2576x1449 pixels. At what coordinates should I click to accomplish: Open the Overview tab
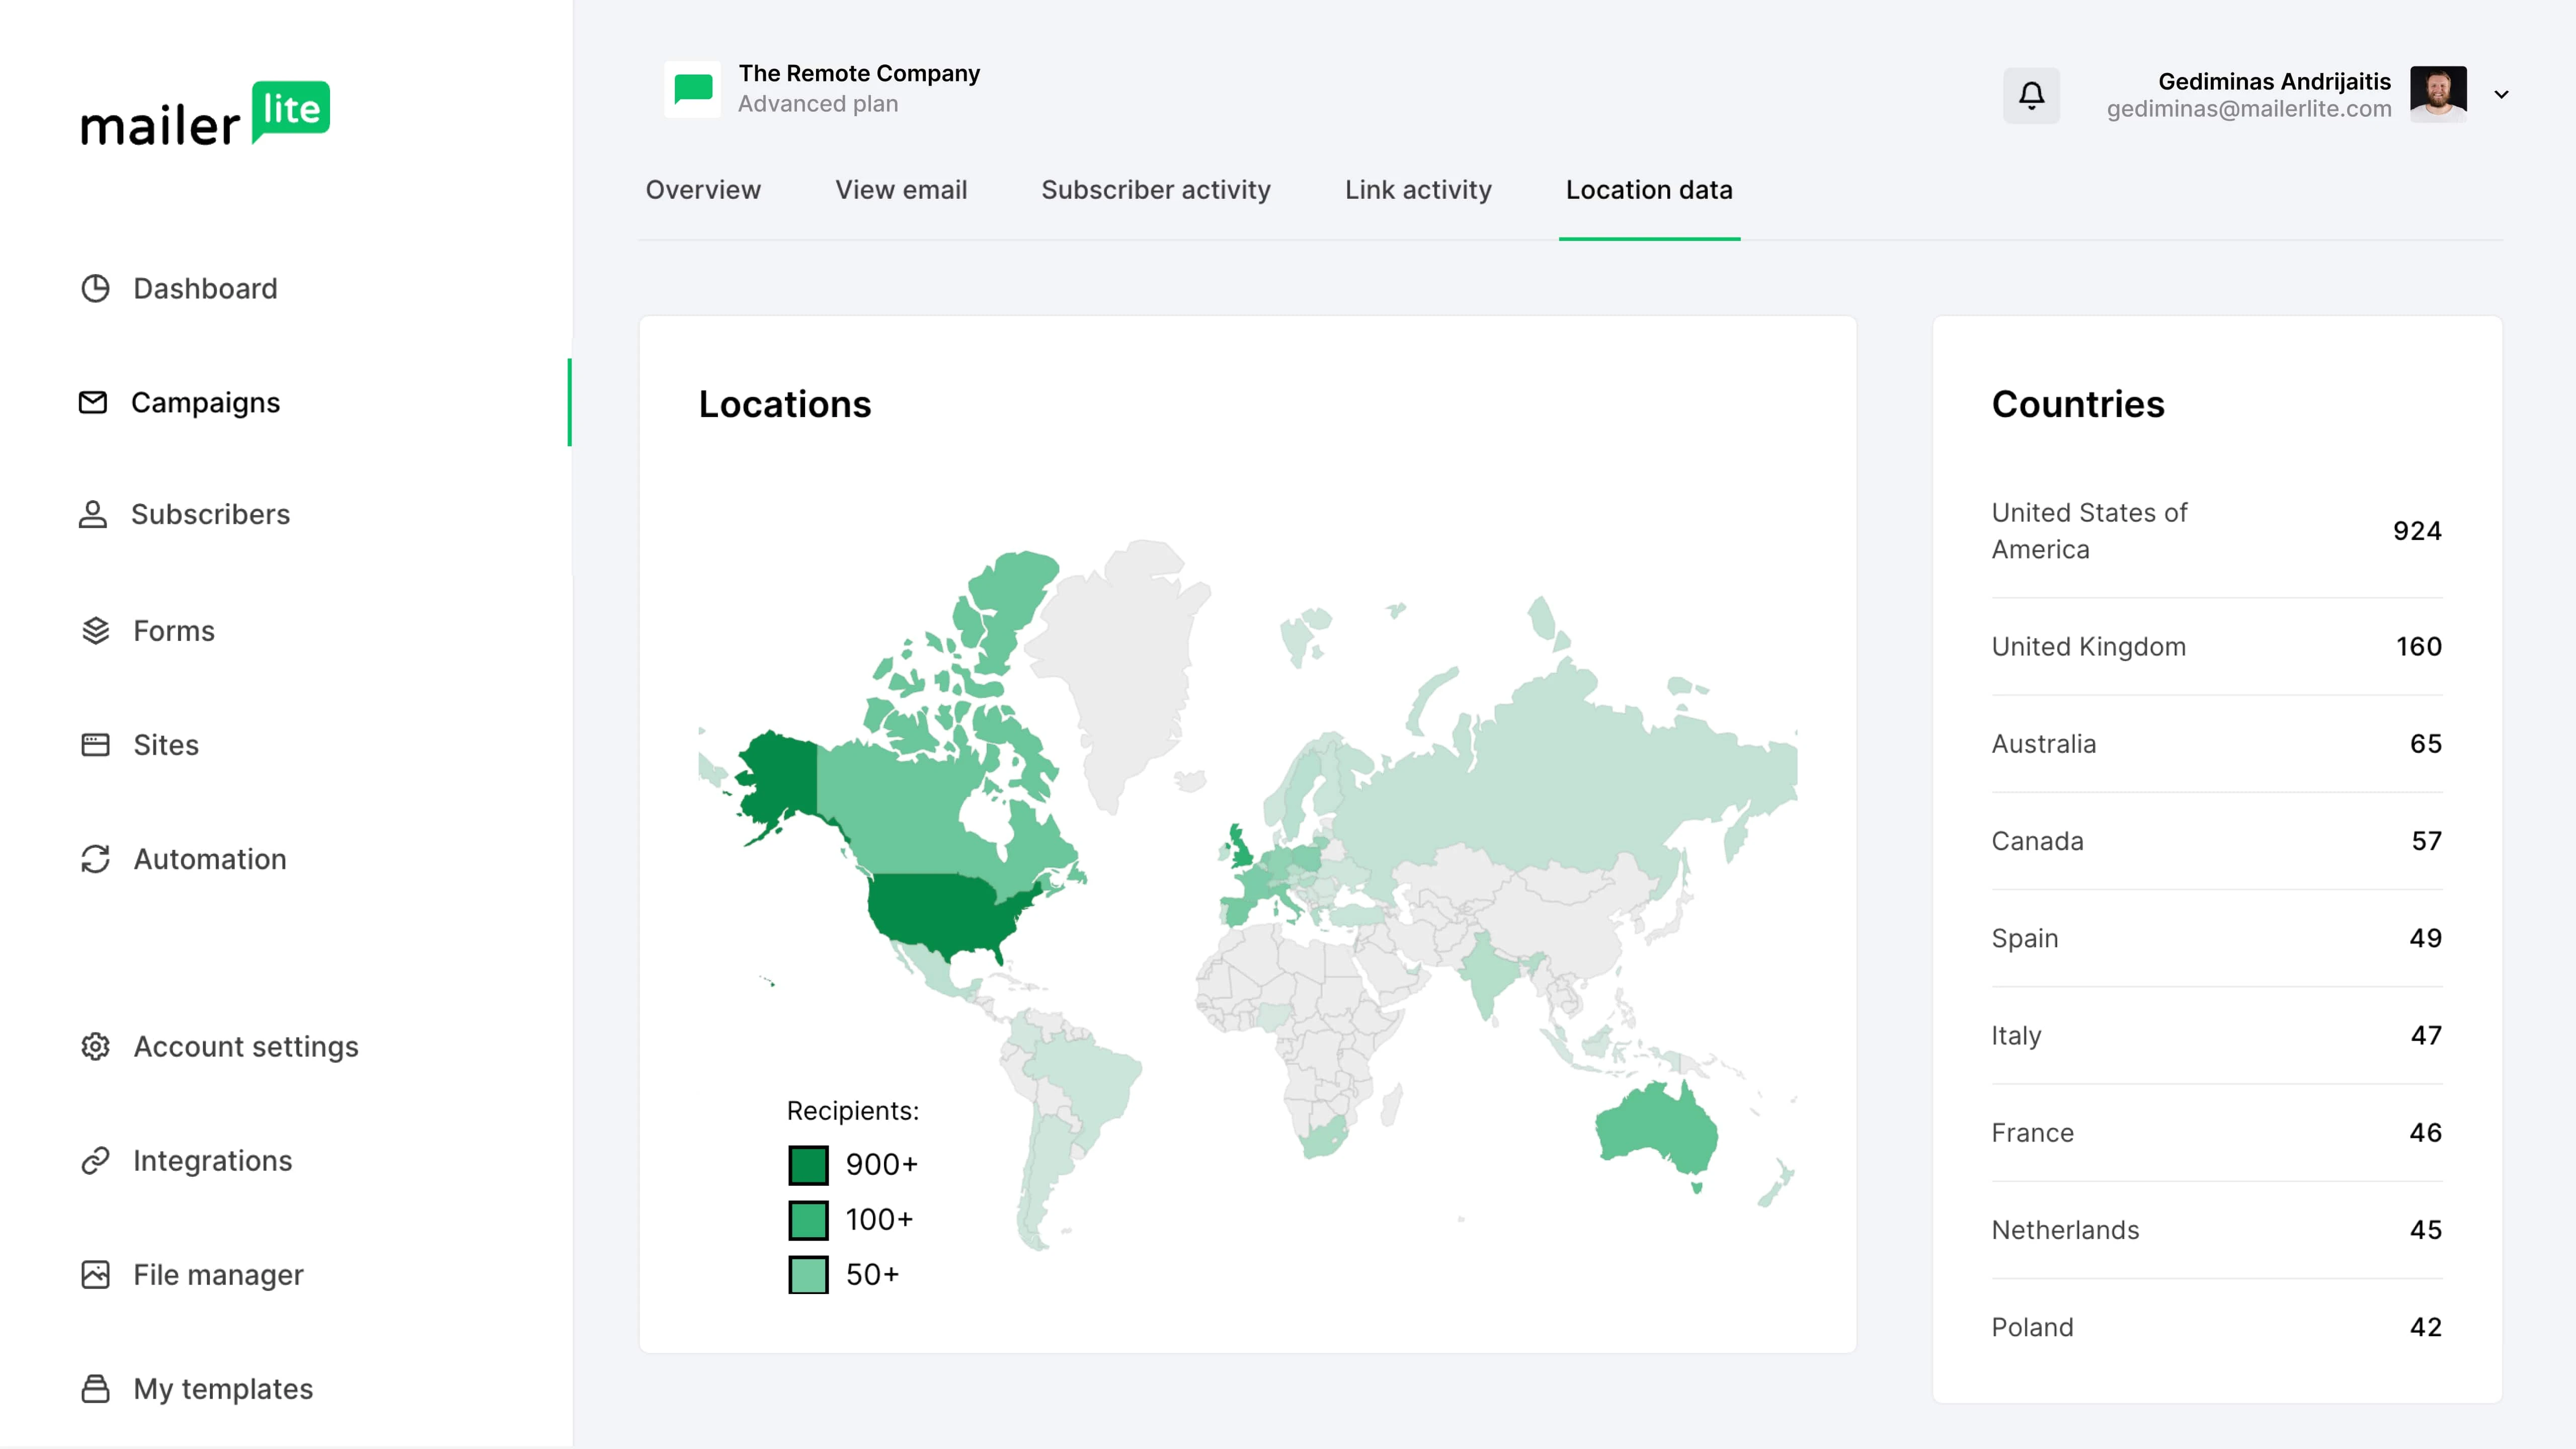coord(702,190)
